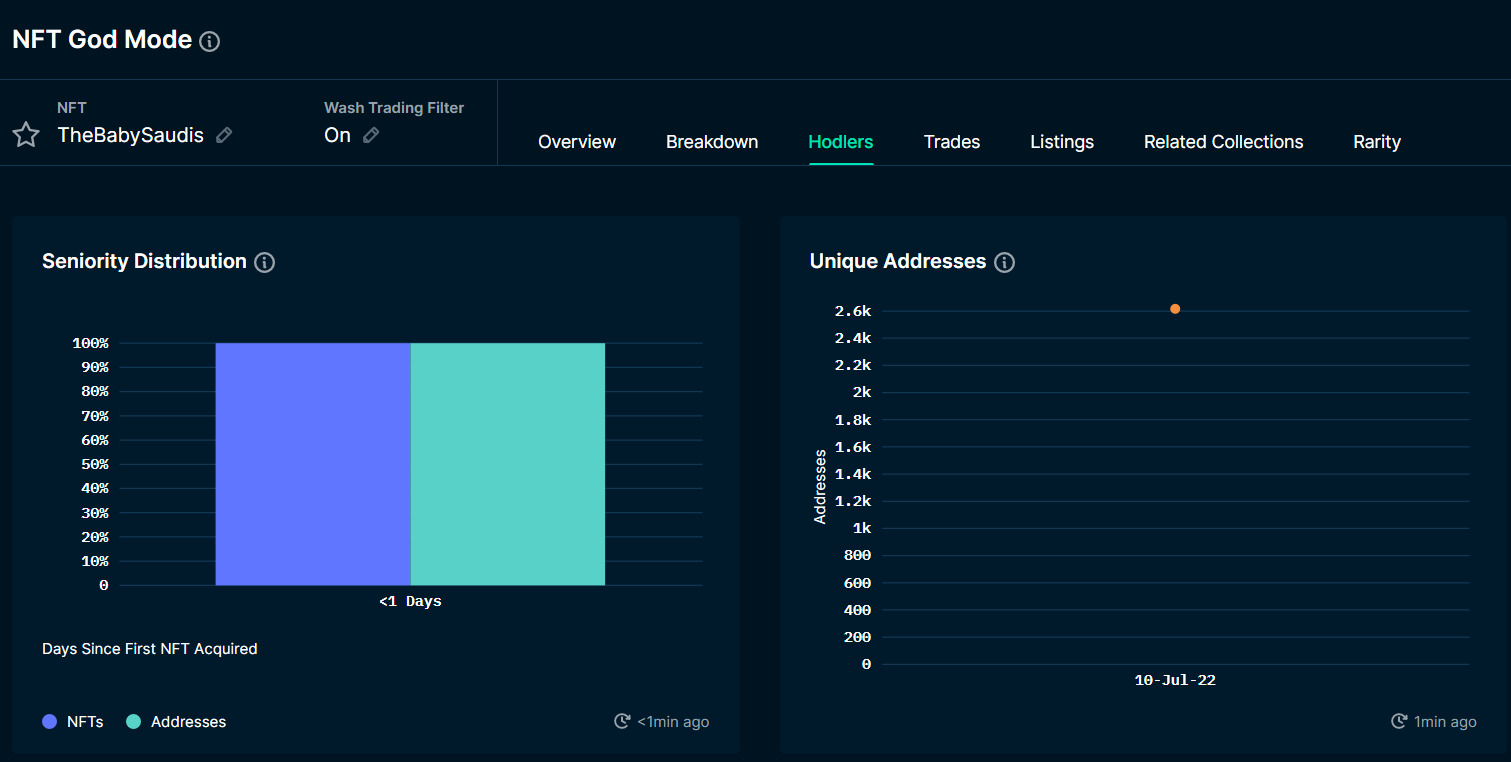The image size is (1511, 762).
Task: Click the '10-Jul-22' date label
Action: click(x=1175, y=680)
